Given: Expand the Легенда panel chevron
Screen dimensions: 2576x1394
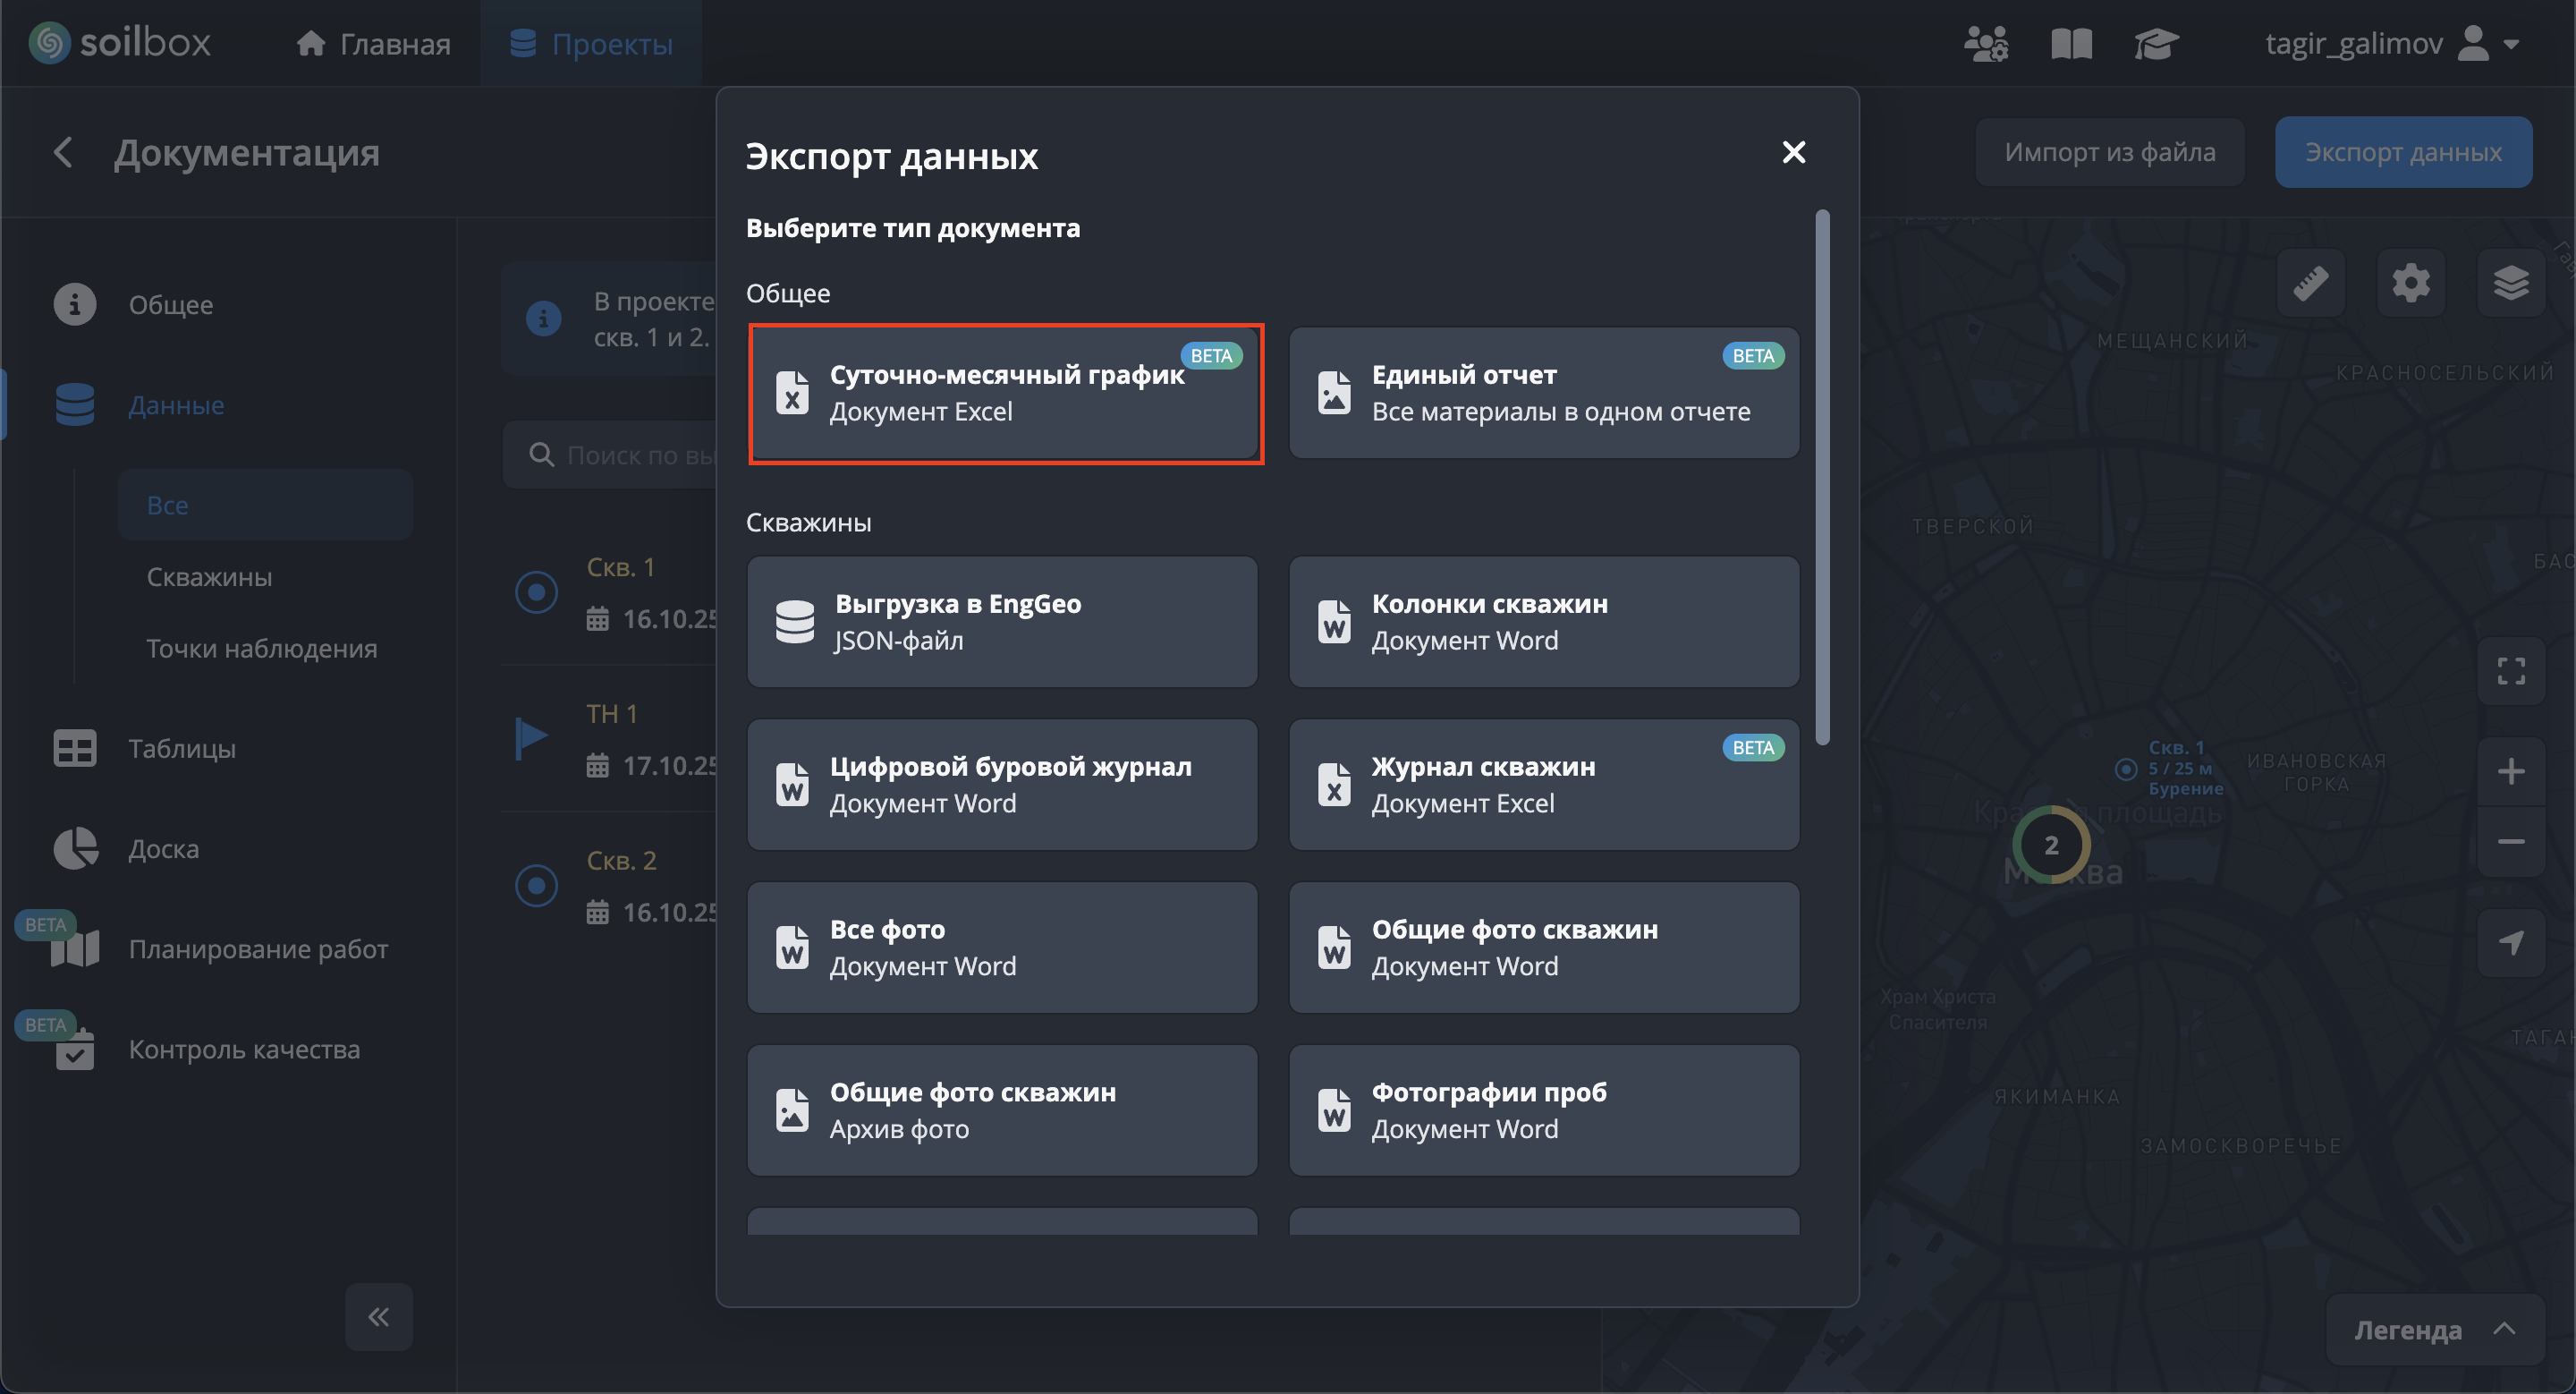Looking at the screenshot, I should tap(2504, 1329).
